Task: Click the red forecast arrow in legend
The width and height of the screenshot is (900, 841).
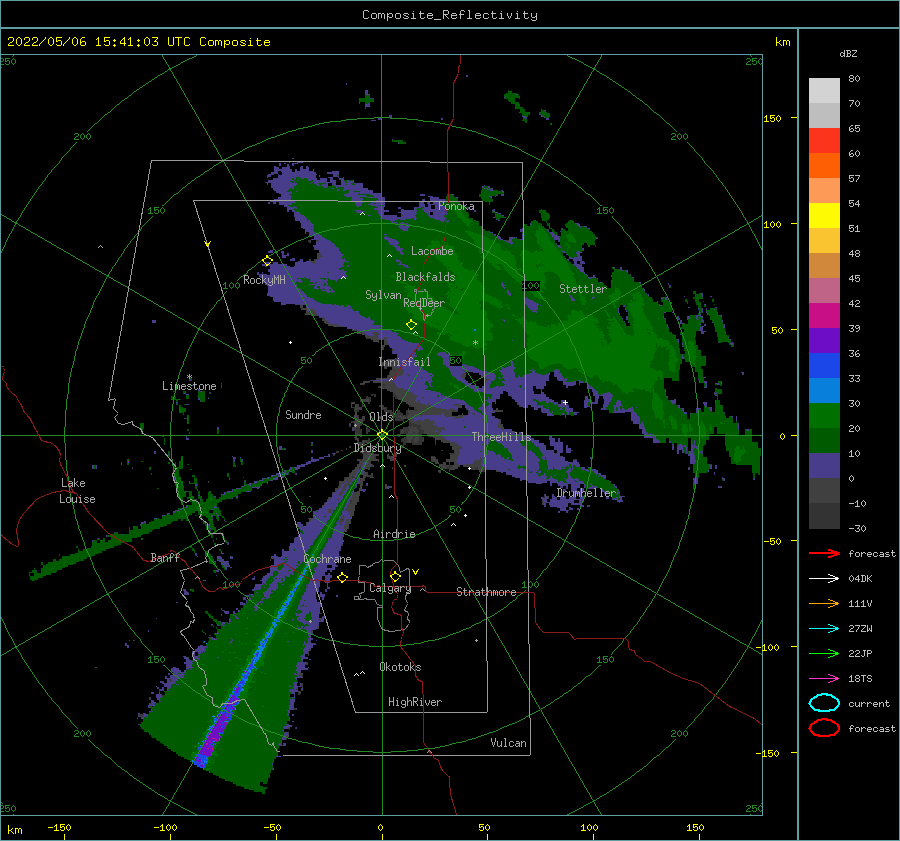Action: click(x=824, y=553)
